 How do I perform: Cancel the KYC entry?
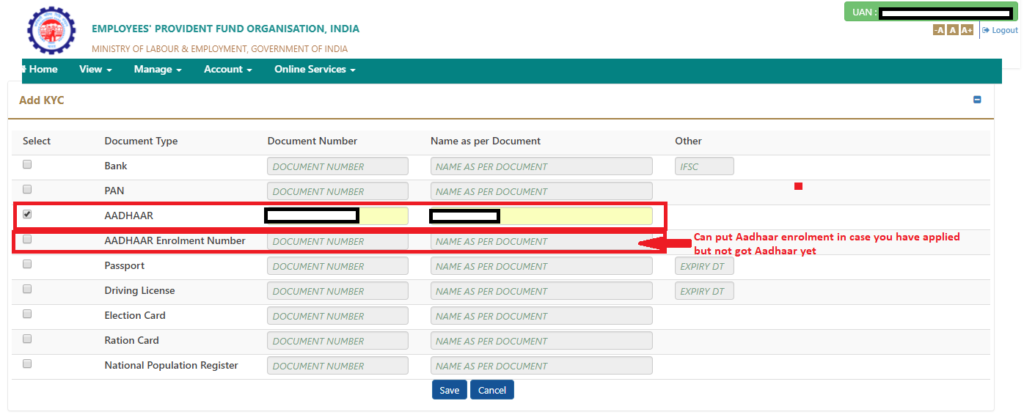point(492,390)
